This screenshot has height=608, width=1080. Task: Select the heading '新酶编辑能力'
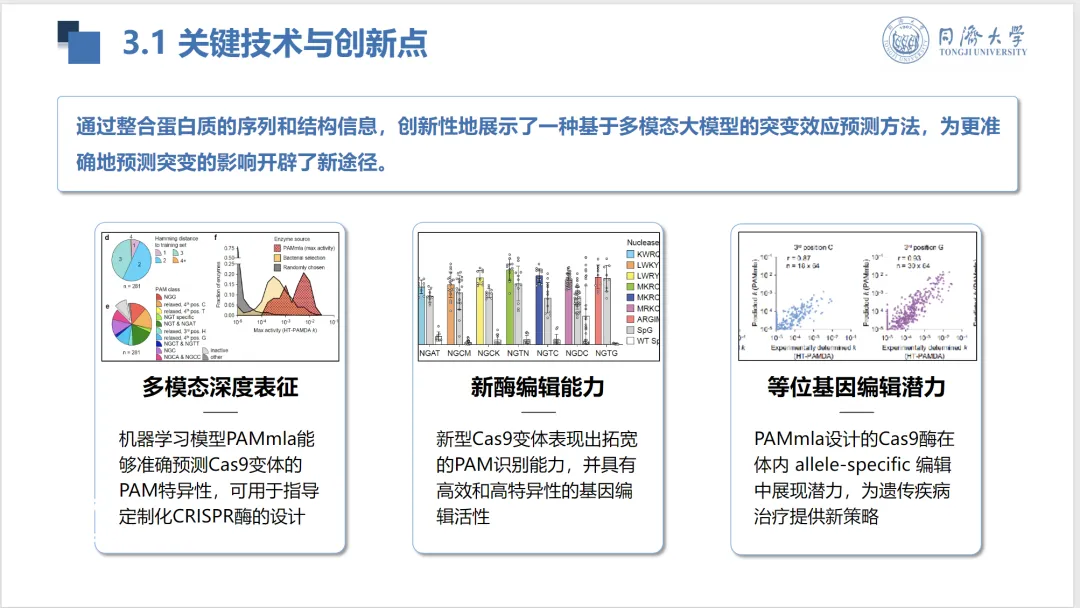(538, 388)
